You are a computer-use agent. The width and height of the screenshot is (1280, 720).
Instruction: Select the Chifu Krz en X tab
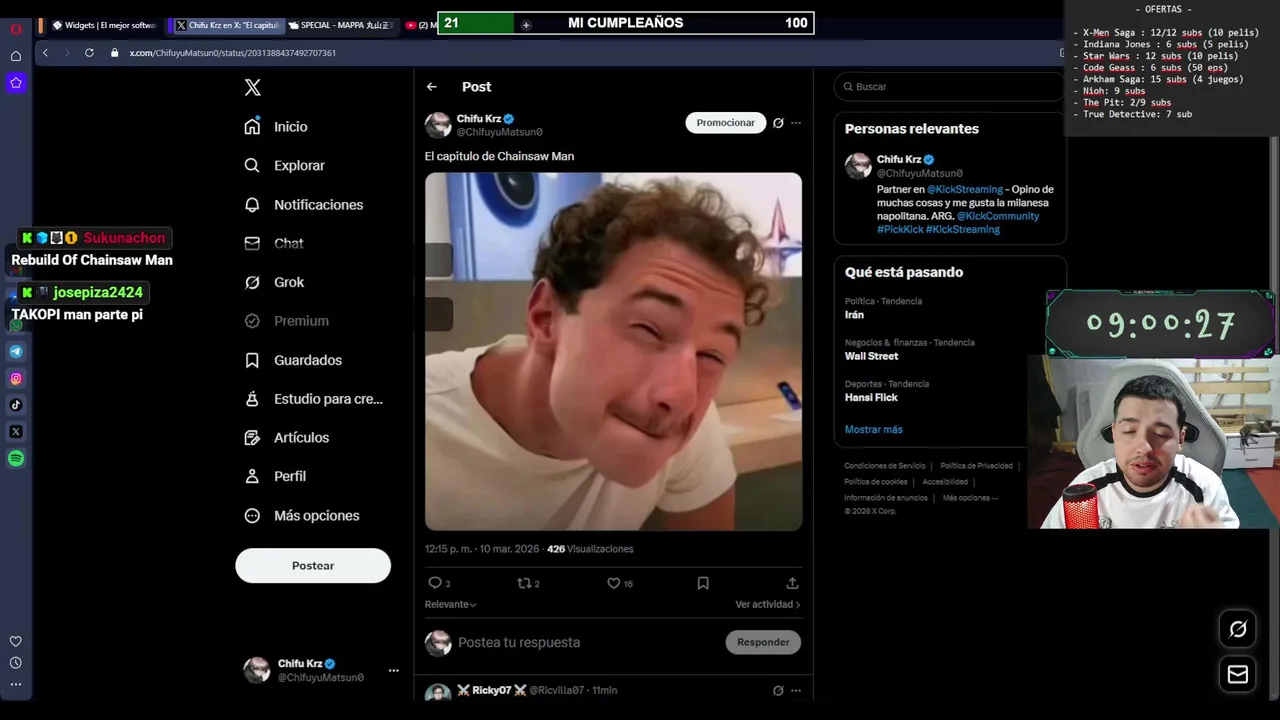point(227,26)
